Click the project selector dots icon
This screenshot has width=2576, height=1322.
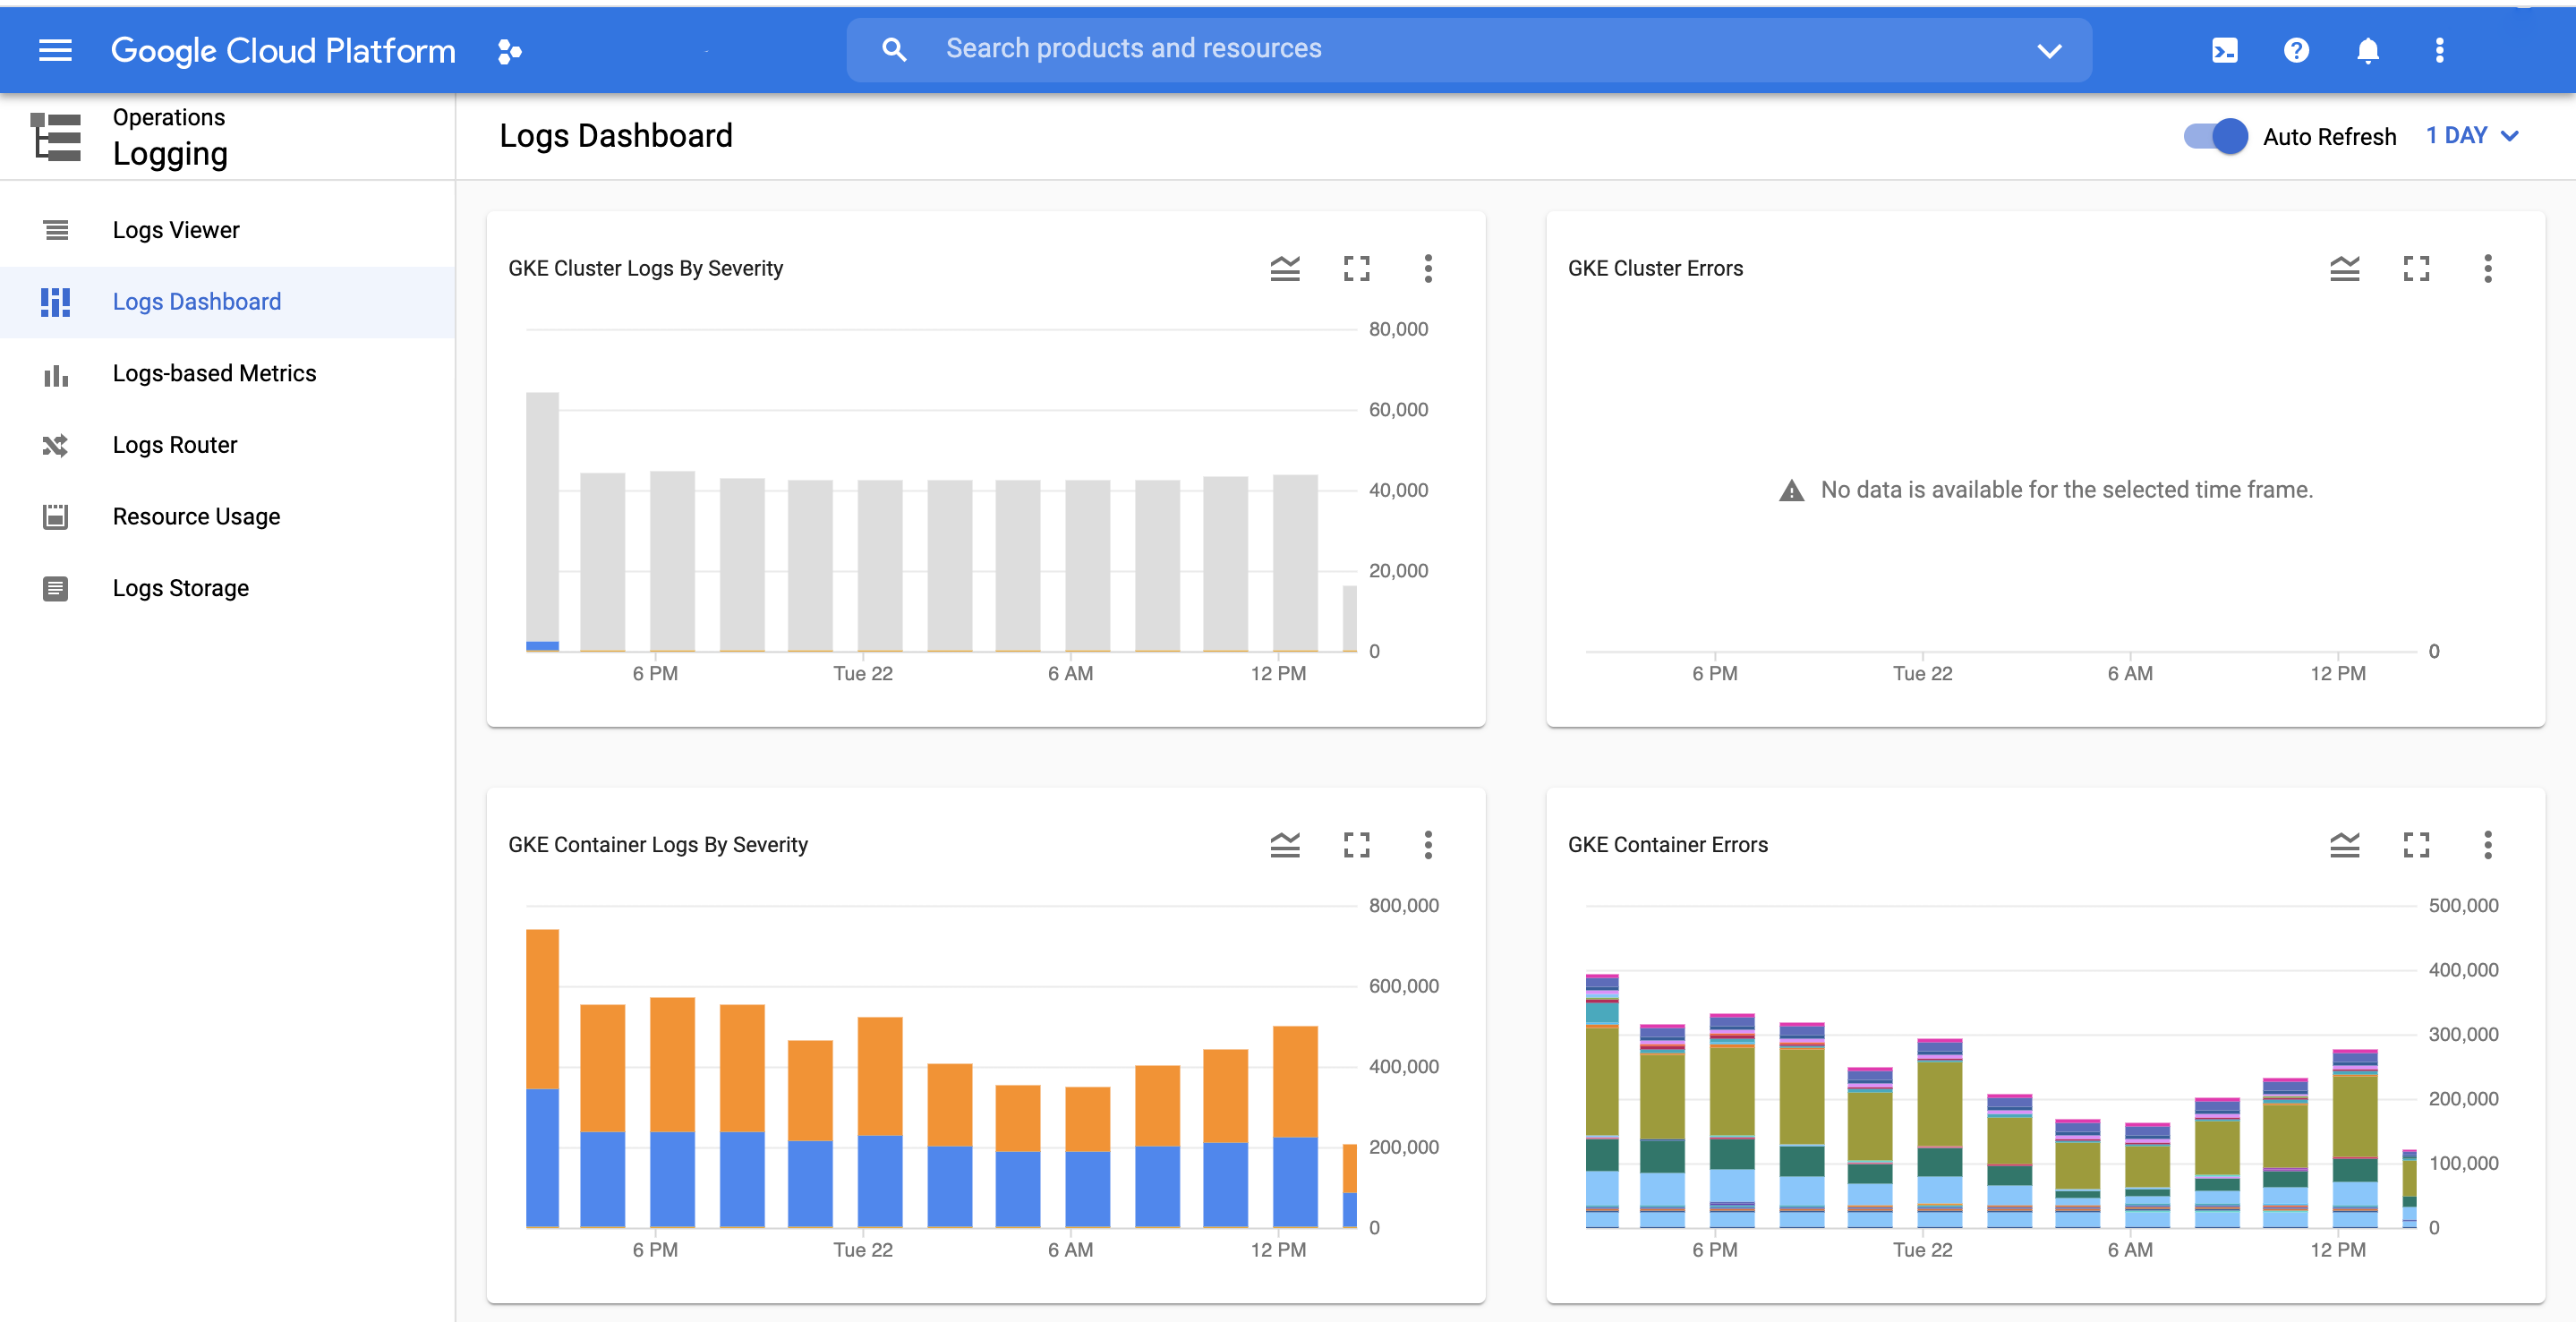click(509, 51)
